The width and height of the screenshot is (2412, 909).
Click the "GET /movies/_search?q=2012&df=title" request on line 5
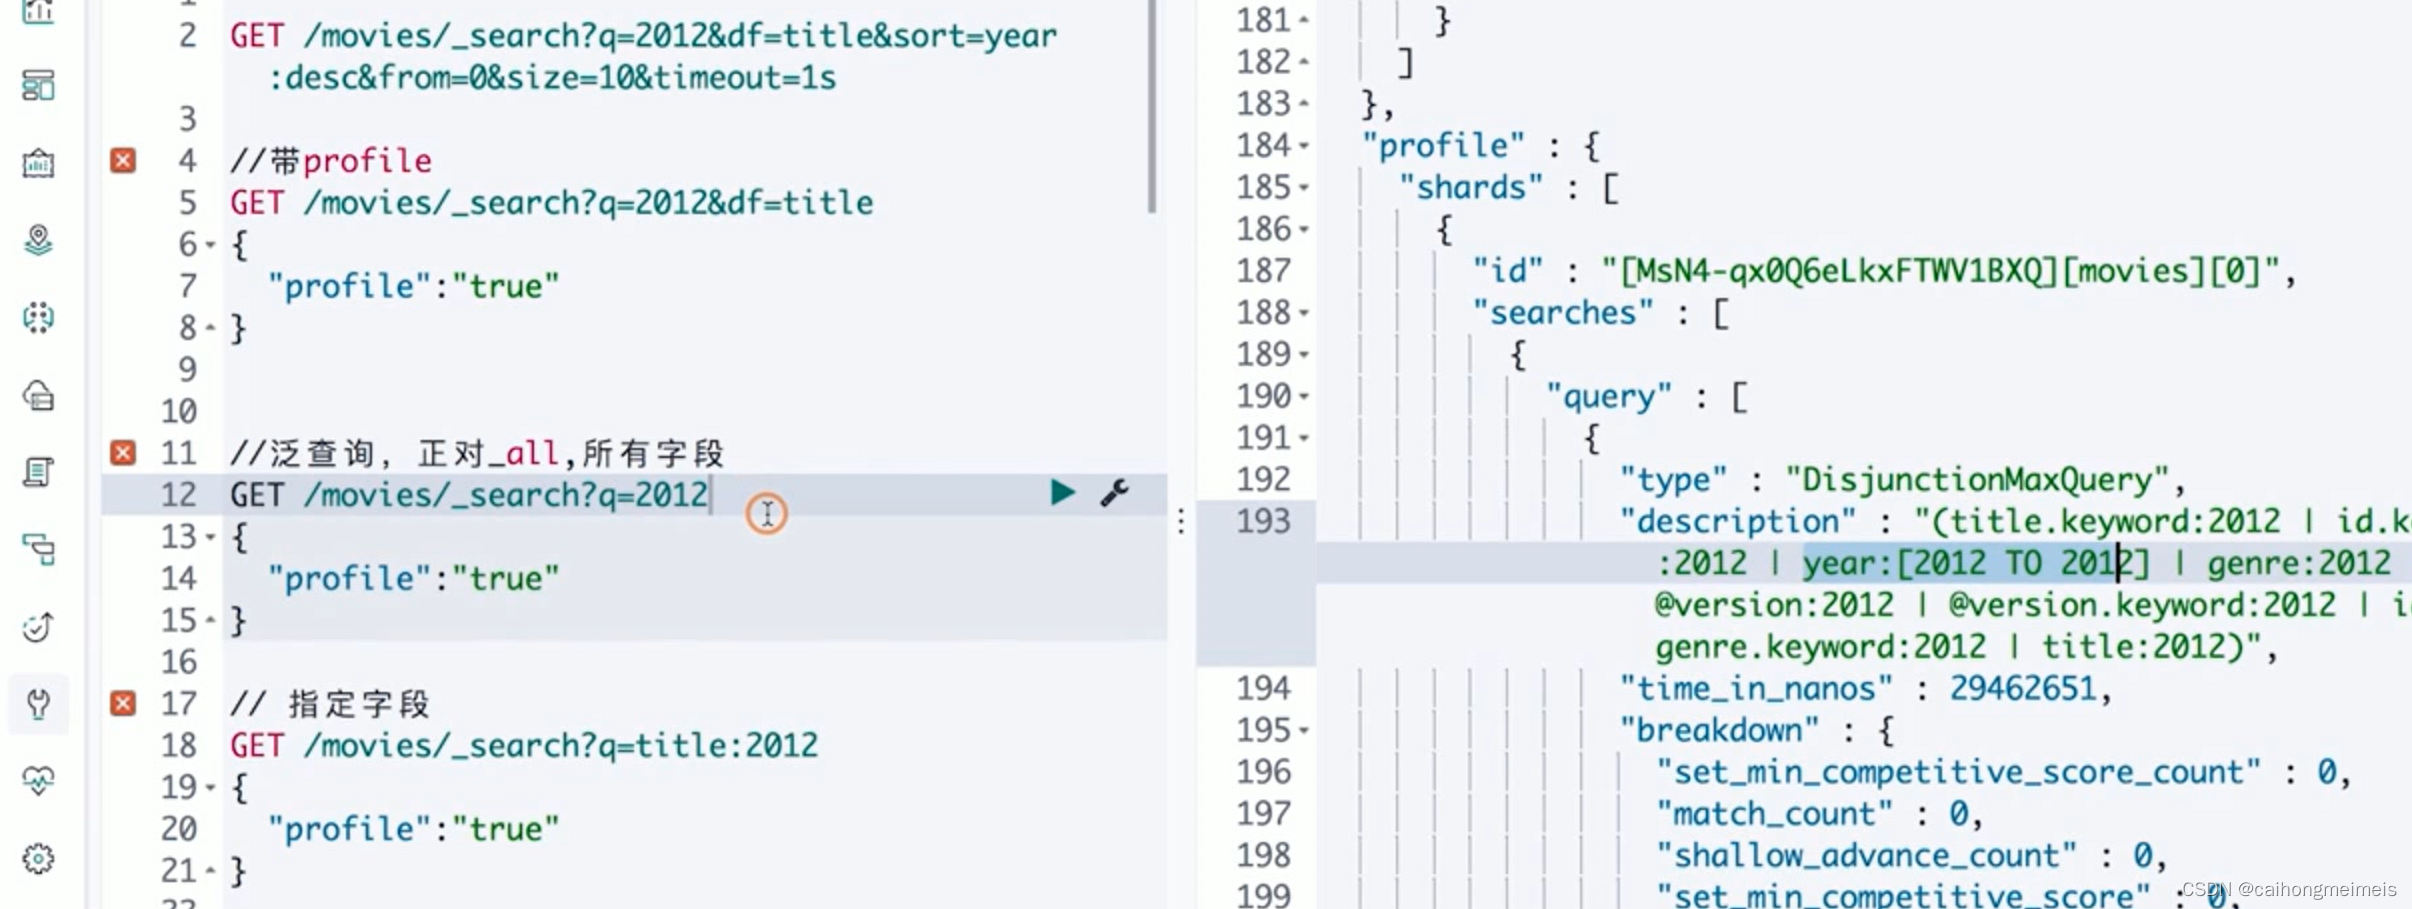(x=551, y=203)
